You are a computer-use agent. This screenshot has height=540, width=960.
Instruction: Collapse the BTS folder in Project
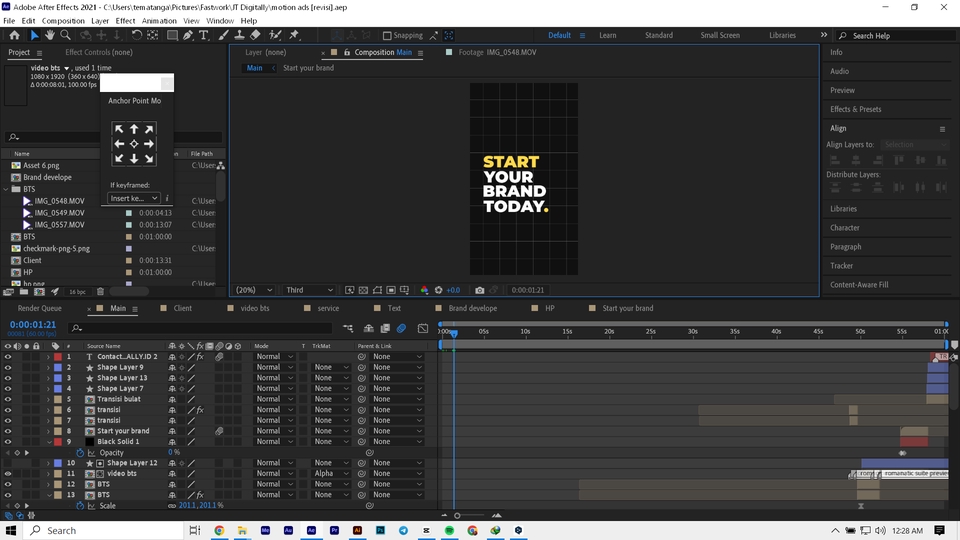click(6, 189)
